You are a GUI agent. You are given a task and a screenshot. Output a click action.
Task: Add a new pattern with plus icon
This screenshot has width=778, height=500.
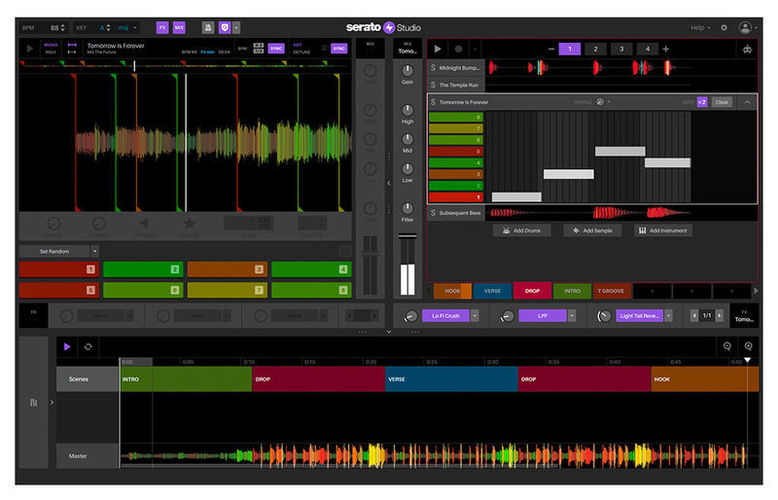[666, 49]
